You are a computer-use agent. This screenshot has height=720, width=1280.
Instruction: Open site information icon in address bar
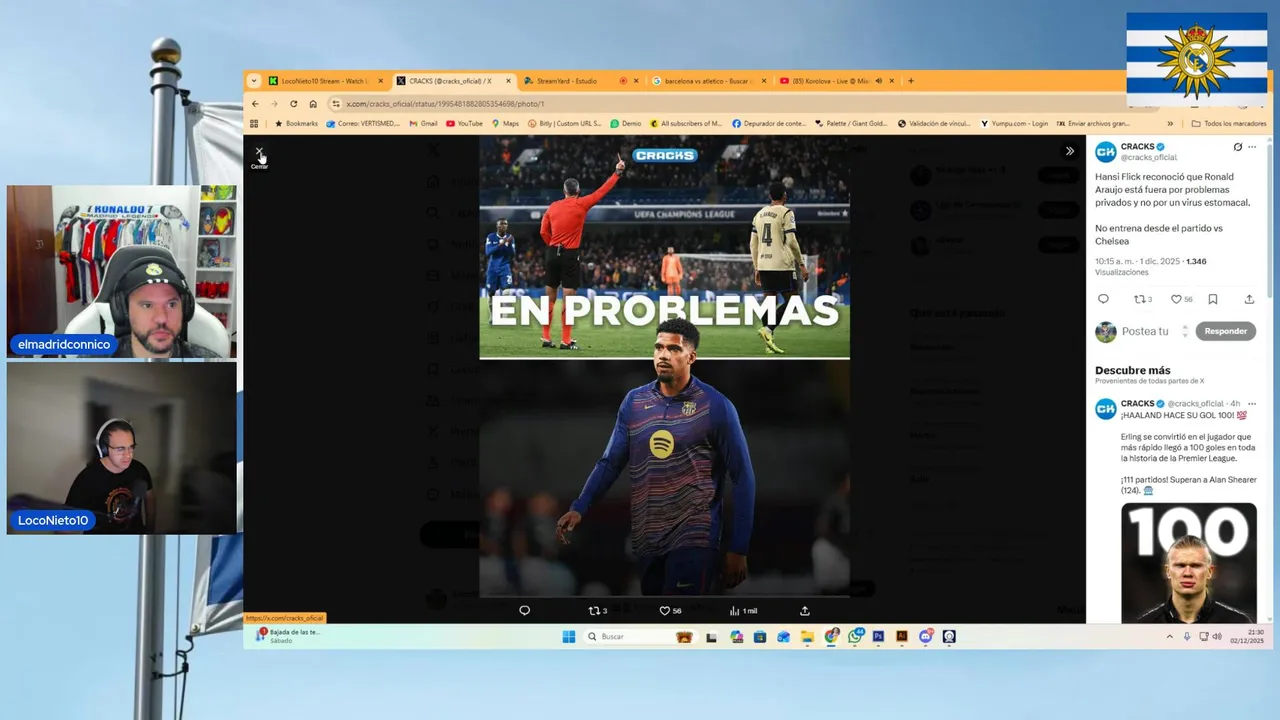pos(336,104)
